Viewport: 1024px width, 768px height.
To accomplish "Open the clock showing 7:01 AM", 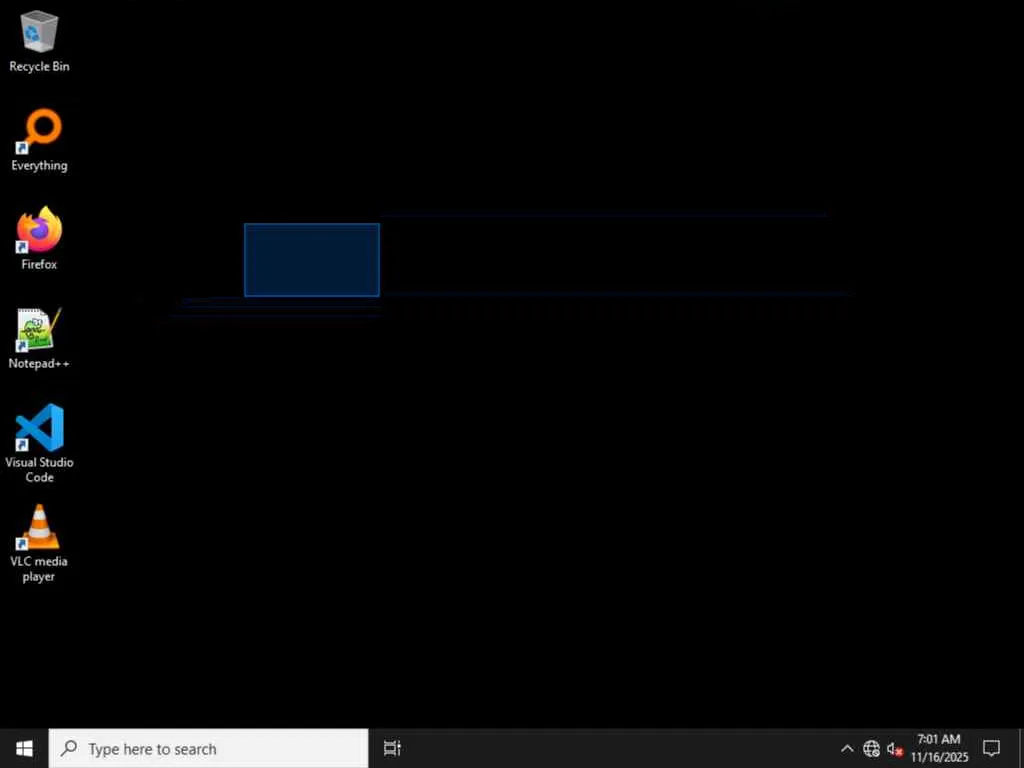I will coord(939,748).
